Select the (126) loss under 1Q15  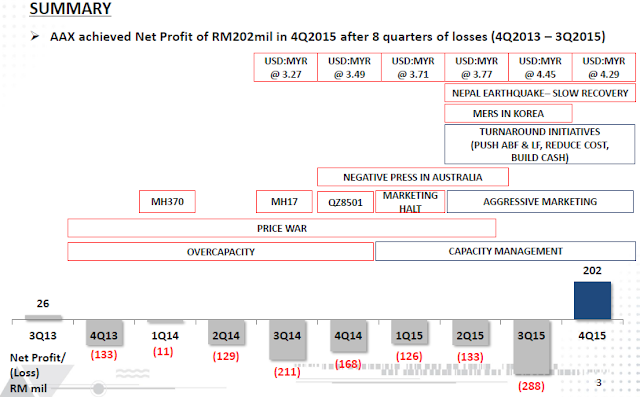point(409,356)
